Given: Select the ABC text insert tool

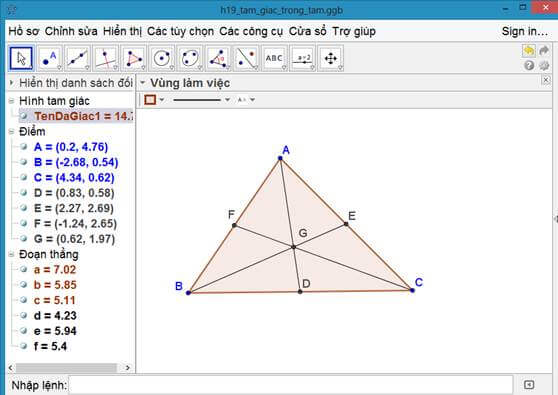Looking at the screenshot, I should [x=274, y=58].
